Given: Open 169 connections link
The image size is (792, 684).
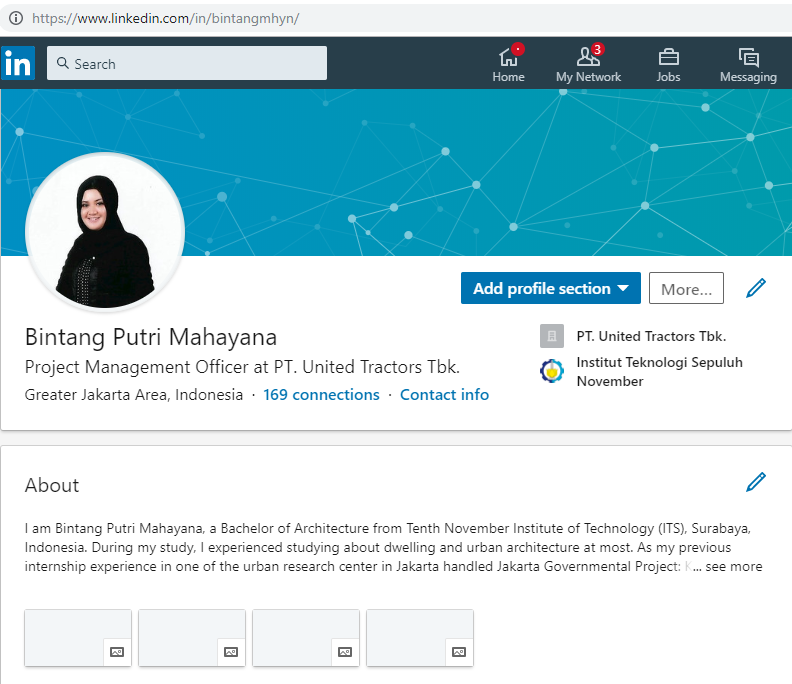Looking at the screenshot, I should [321, 395].
